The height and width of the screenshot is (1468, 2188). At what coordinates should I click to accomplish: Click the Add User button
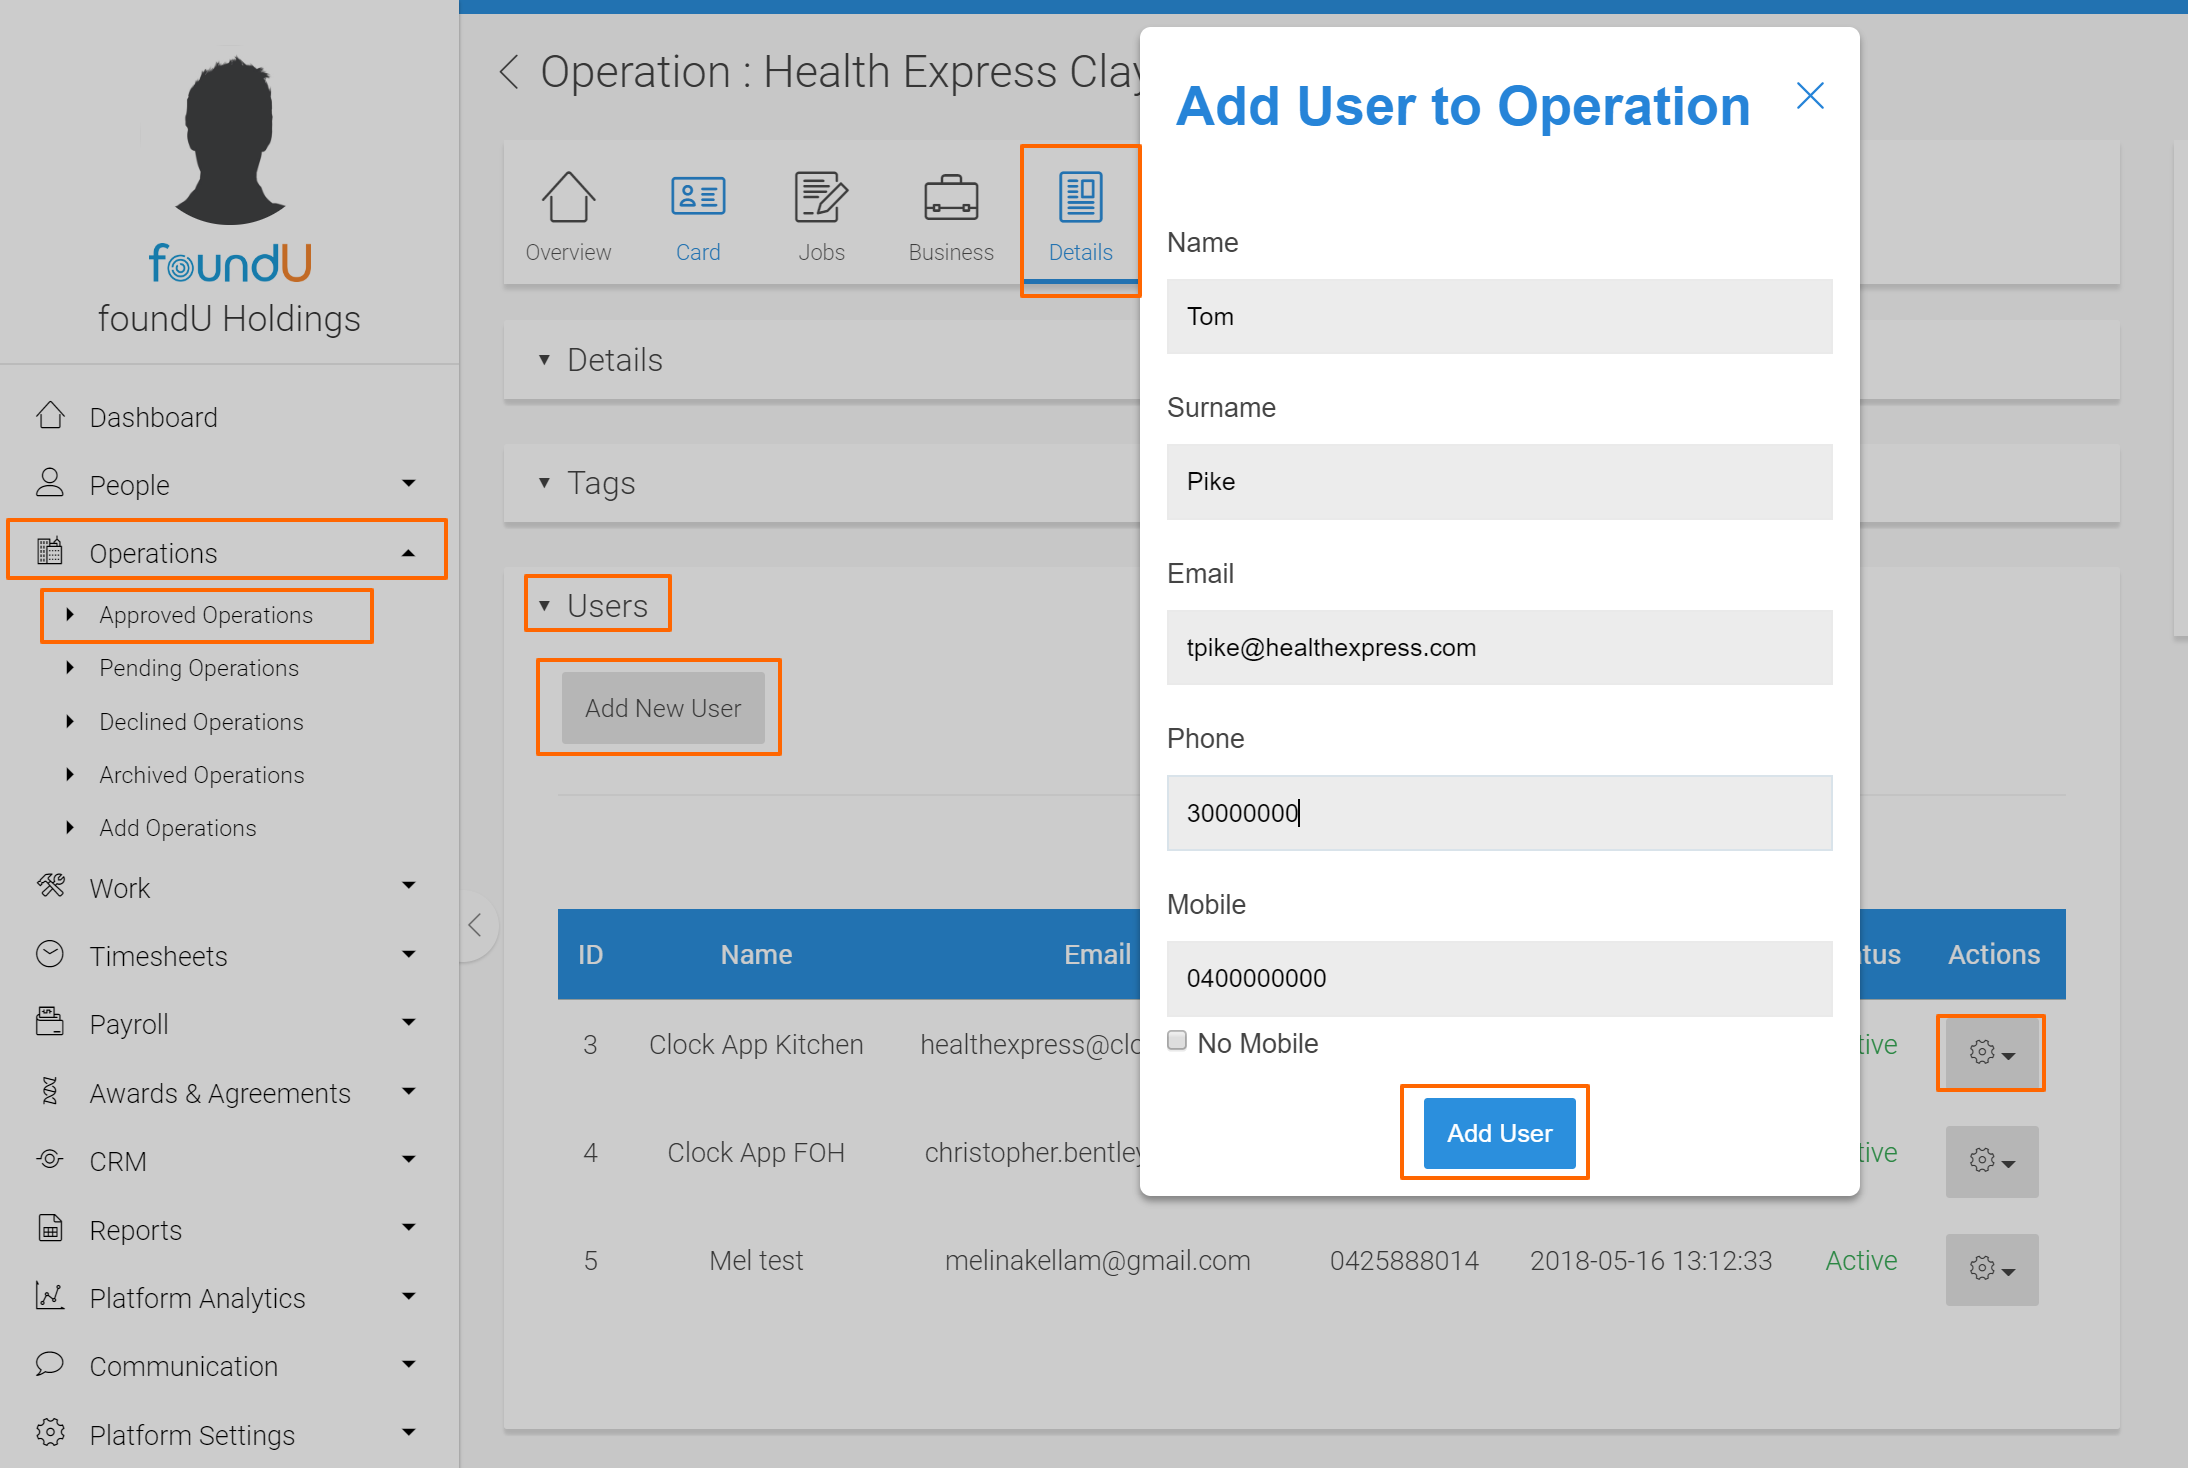1498,1133
